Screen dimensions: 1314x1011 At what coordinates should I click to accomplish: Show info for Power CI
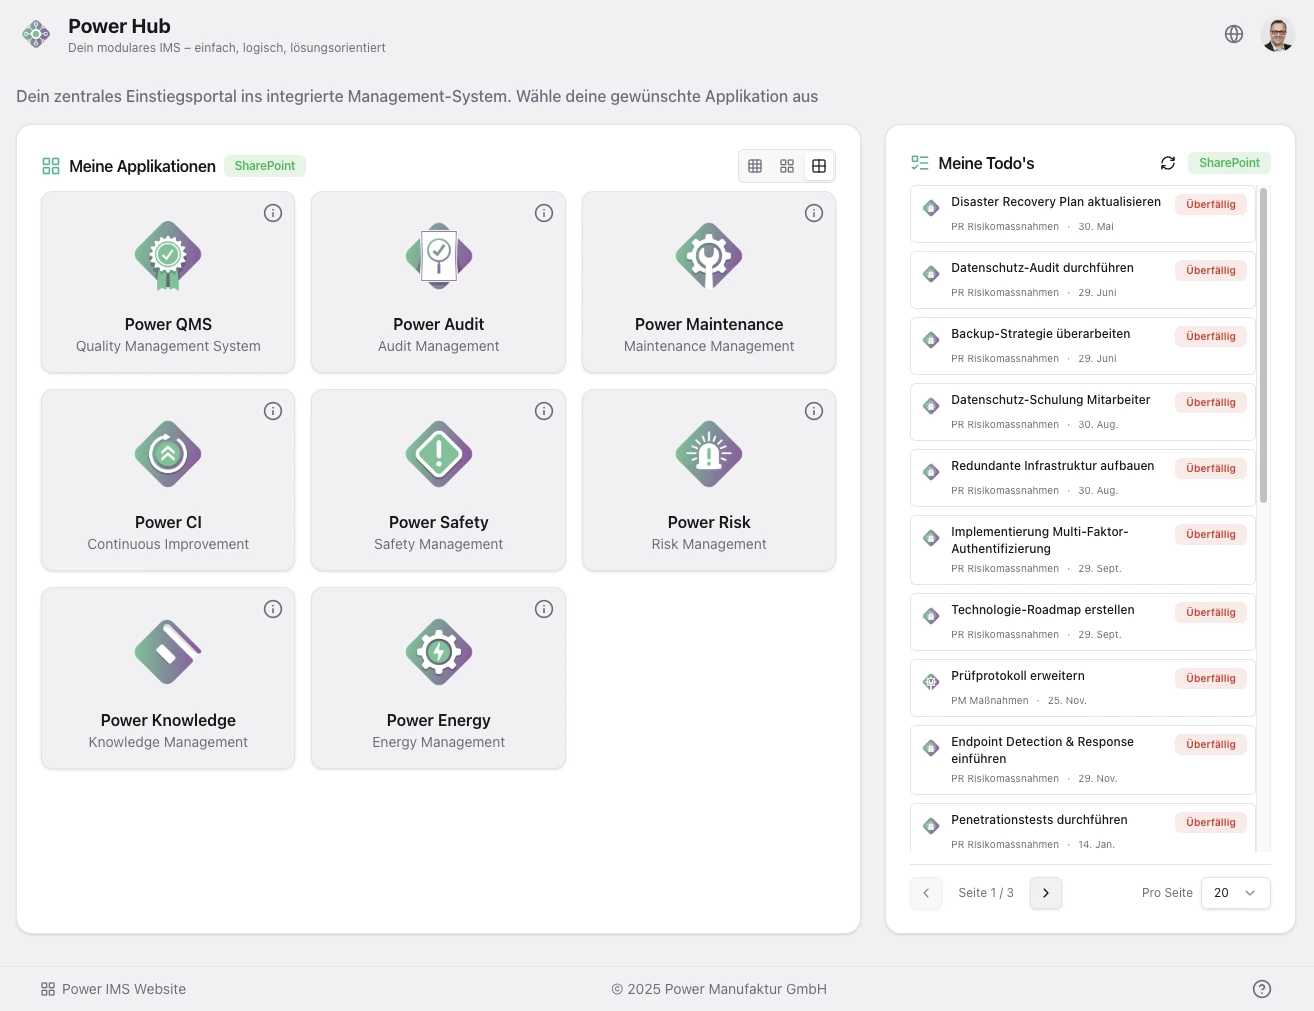tap(273, 411)
